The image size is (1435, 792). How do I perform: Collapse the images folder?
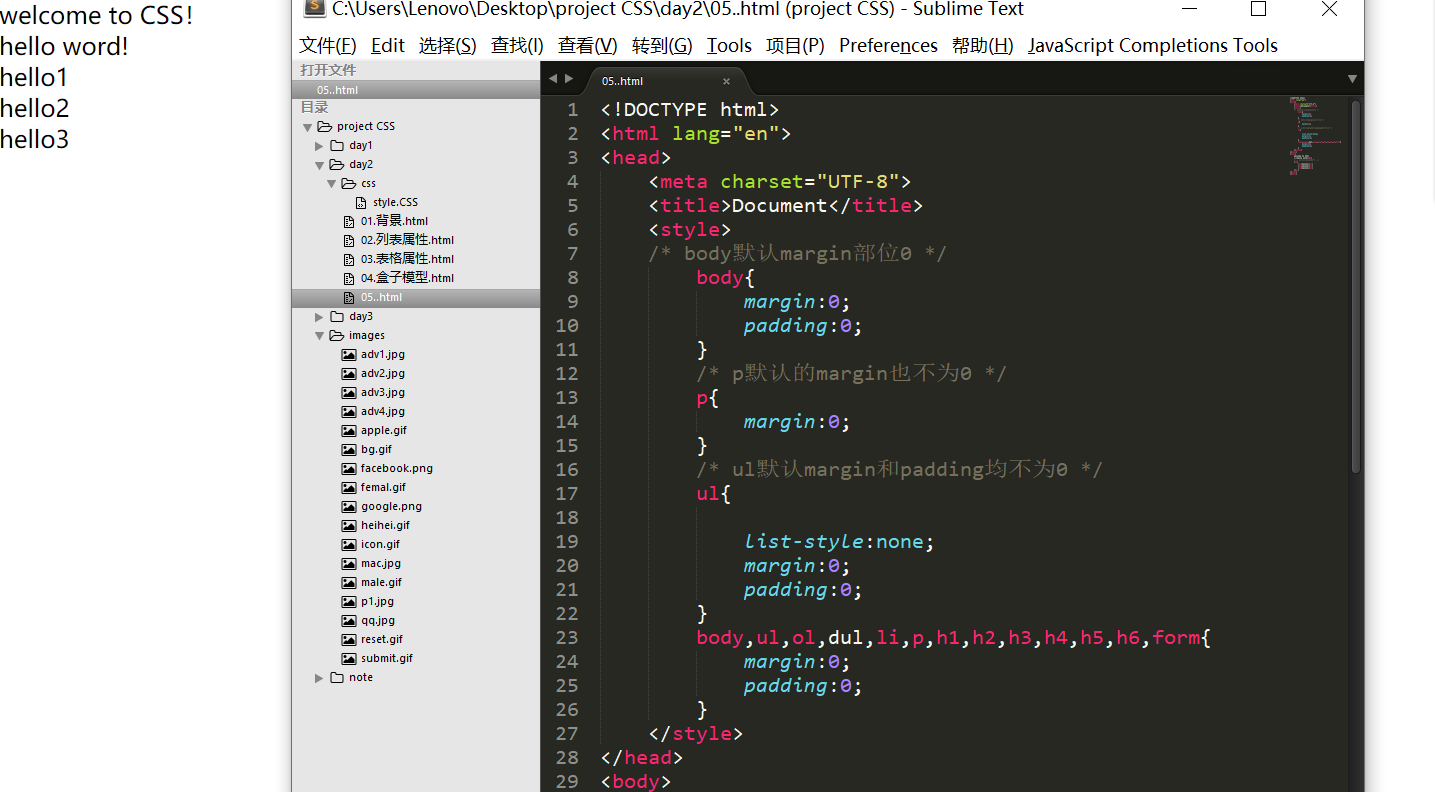320,336
